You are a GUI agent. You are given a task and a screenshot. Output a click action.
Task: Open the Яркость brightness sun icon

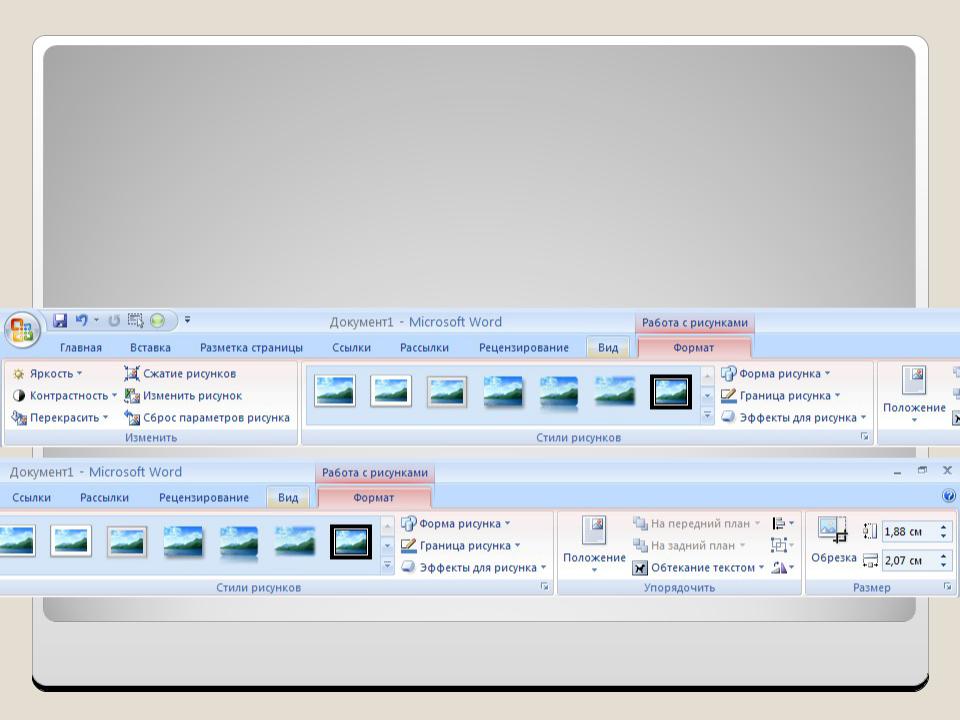[x=19, y=373]
